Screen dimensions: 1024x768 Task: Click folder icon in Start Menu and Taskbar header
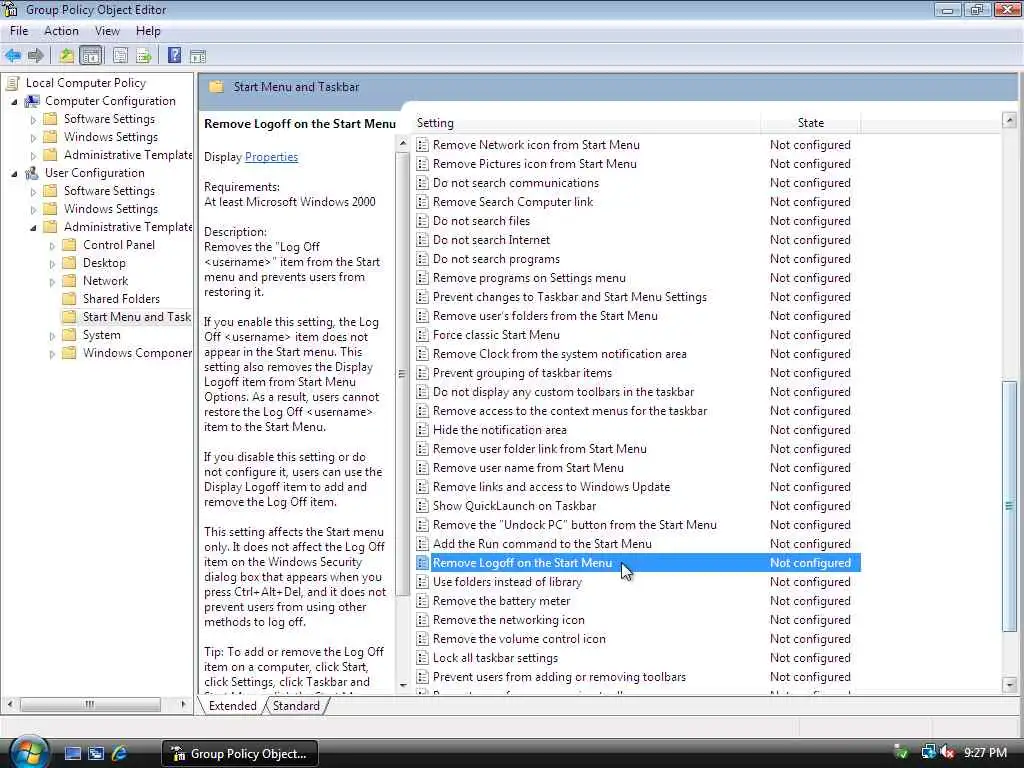[216, 87]
